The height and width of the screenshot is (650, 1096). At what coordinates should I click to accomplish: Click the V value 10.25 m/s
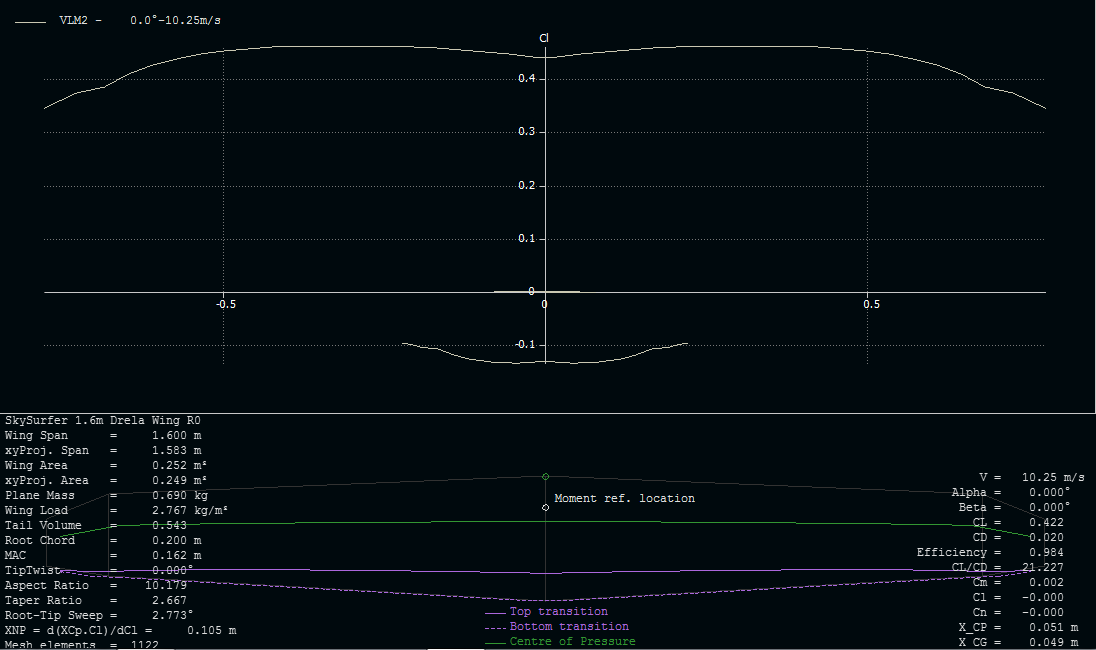pos(1053,477)
